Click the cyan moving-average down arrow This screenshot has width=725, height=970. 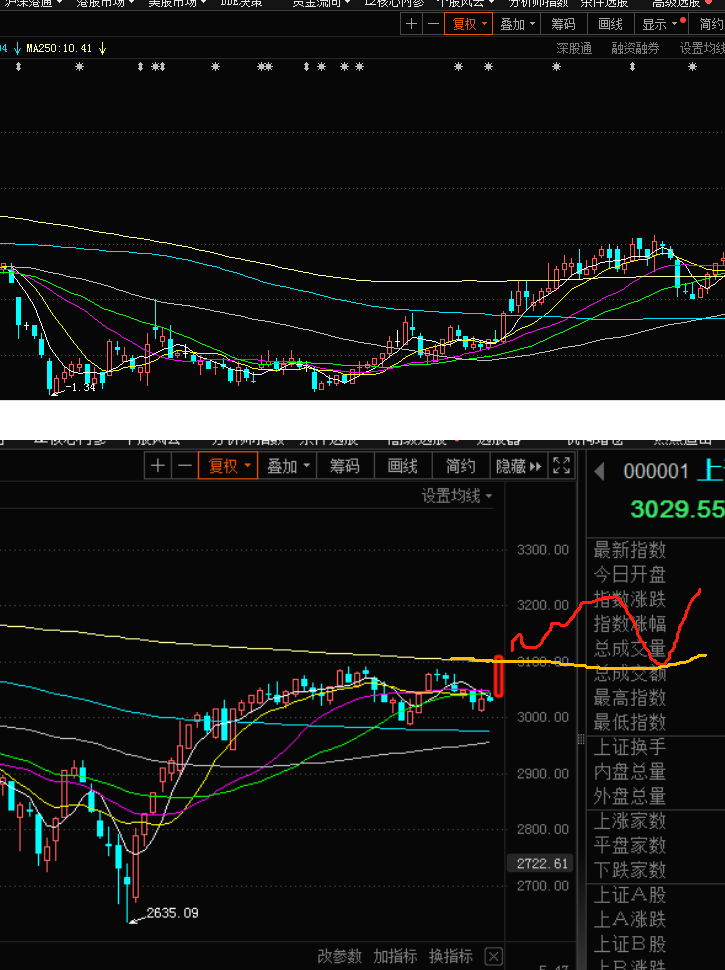coord(17,48)
